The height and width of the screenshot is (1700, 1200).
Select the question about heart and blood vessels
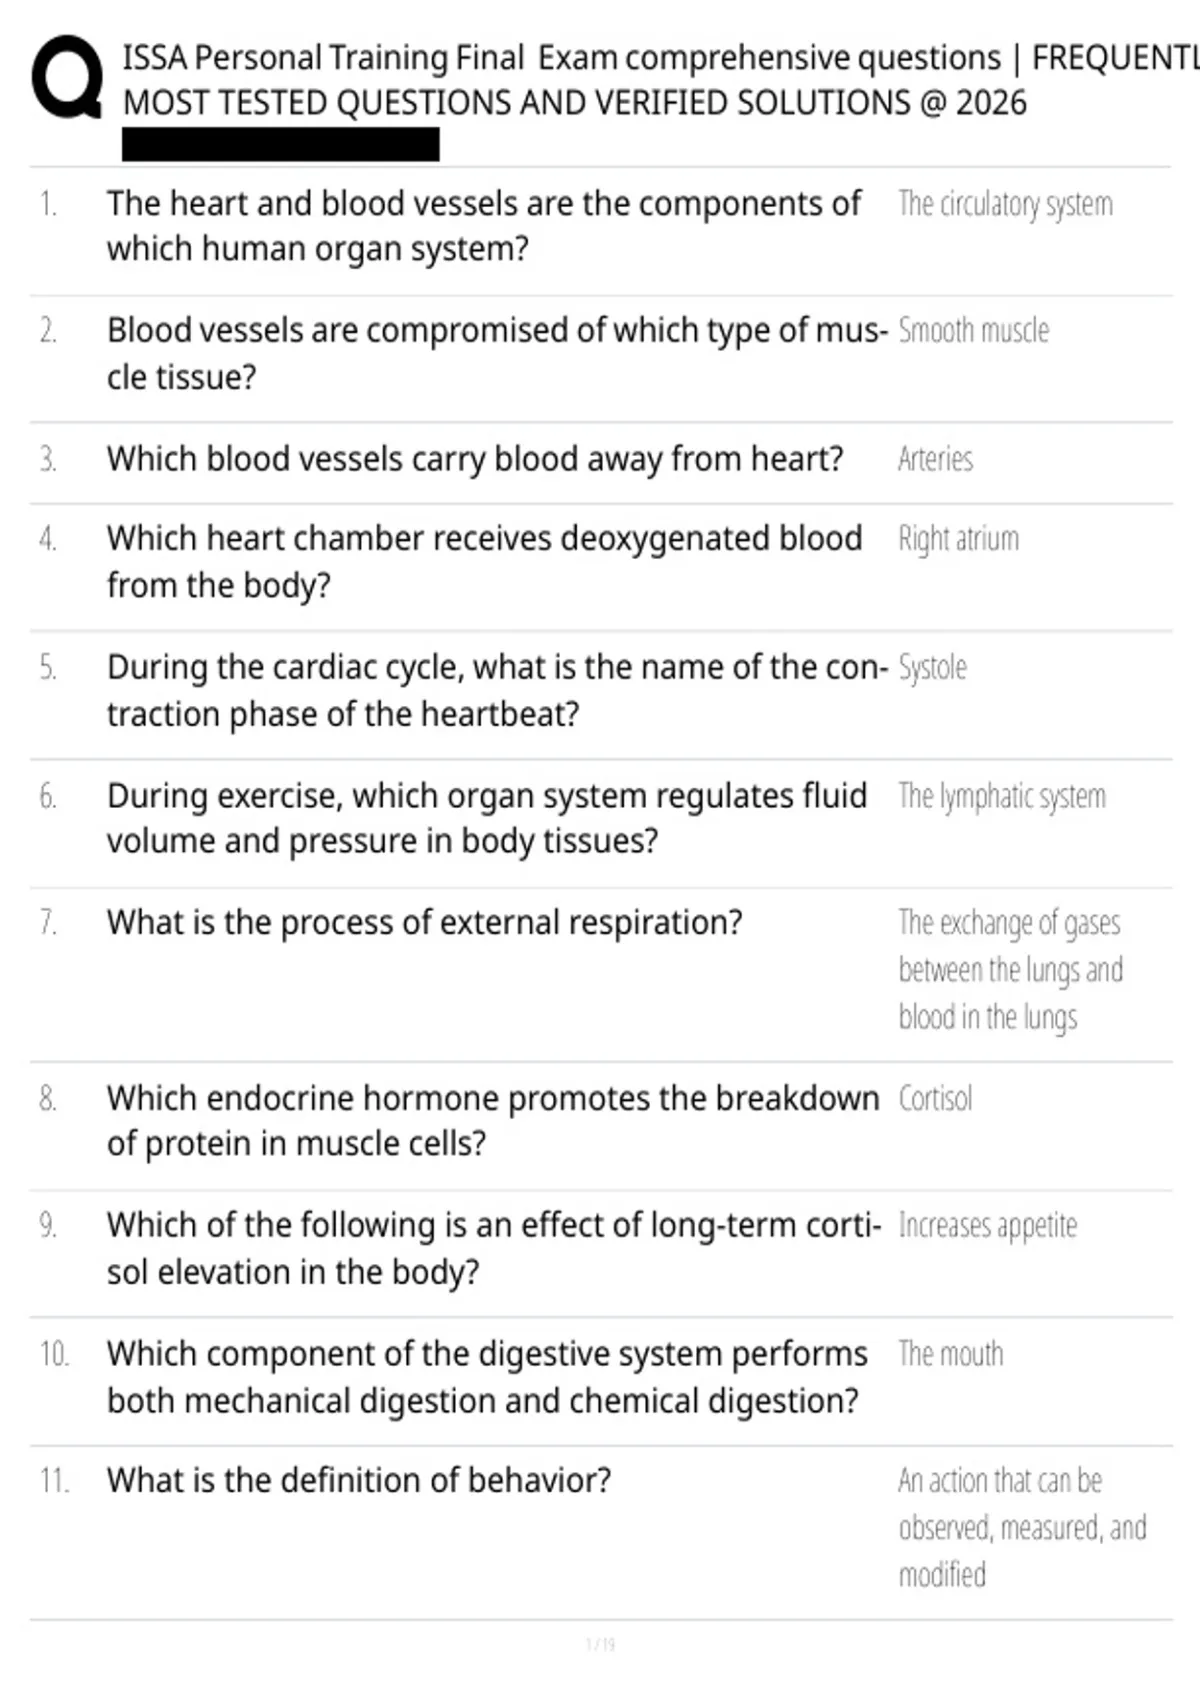coord(484,226)
